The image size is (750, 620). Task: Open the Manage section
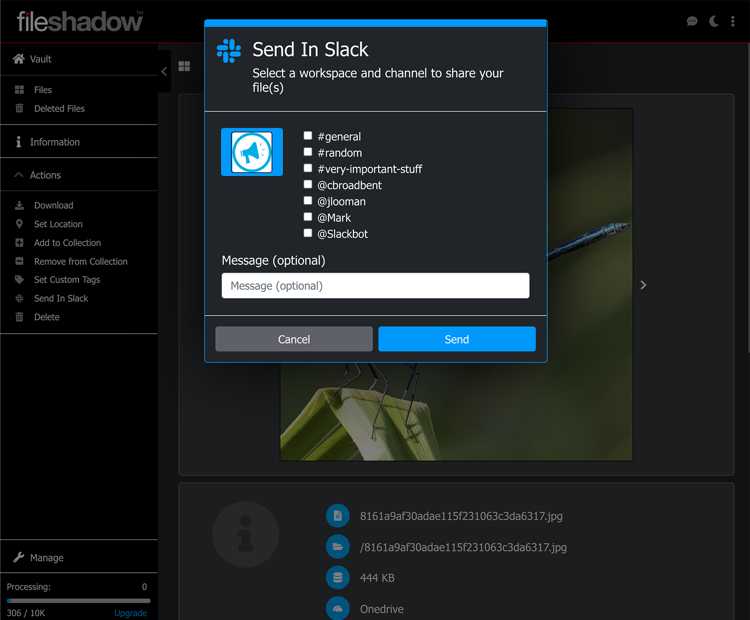[46, 558]
